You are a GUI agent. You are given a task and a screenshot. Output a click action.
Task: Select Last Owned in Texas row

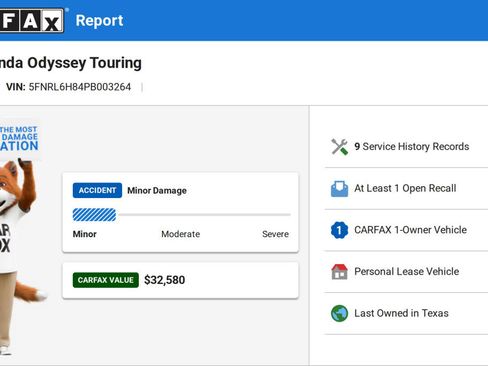pos(406,313)
